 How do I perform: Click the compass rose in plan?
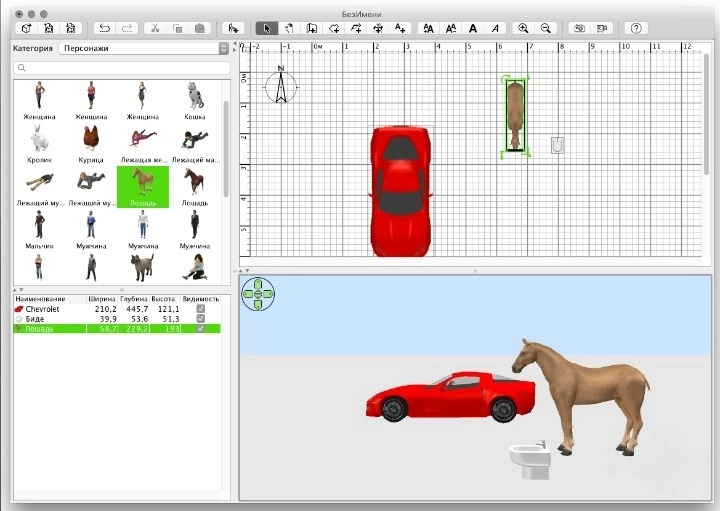[x=281, y=87]
